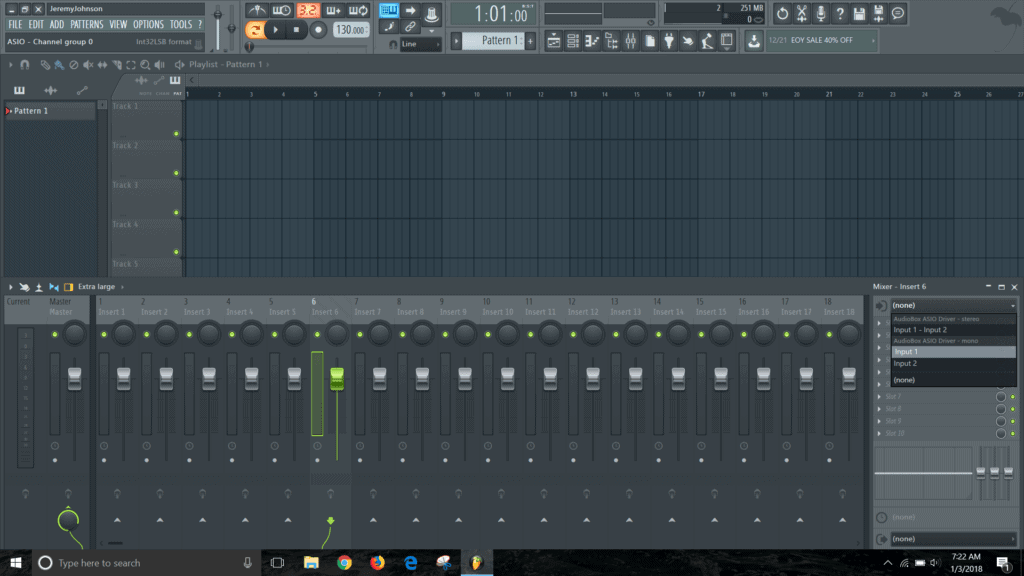Click the save project floppy icon
The height and width of the screenshot is (576, 1024).
pos(859,13)
